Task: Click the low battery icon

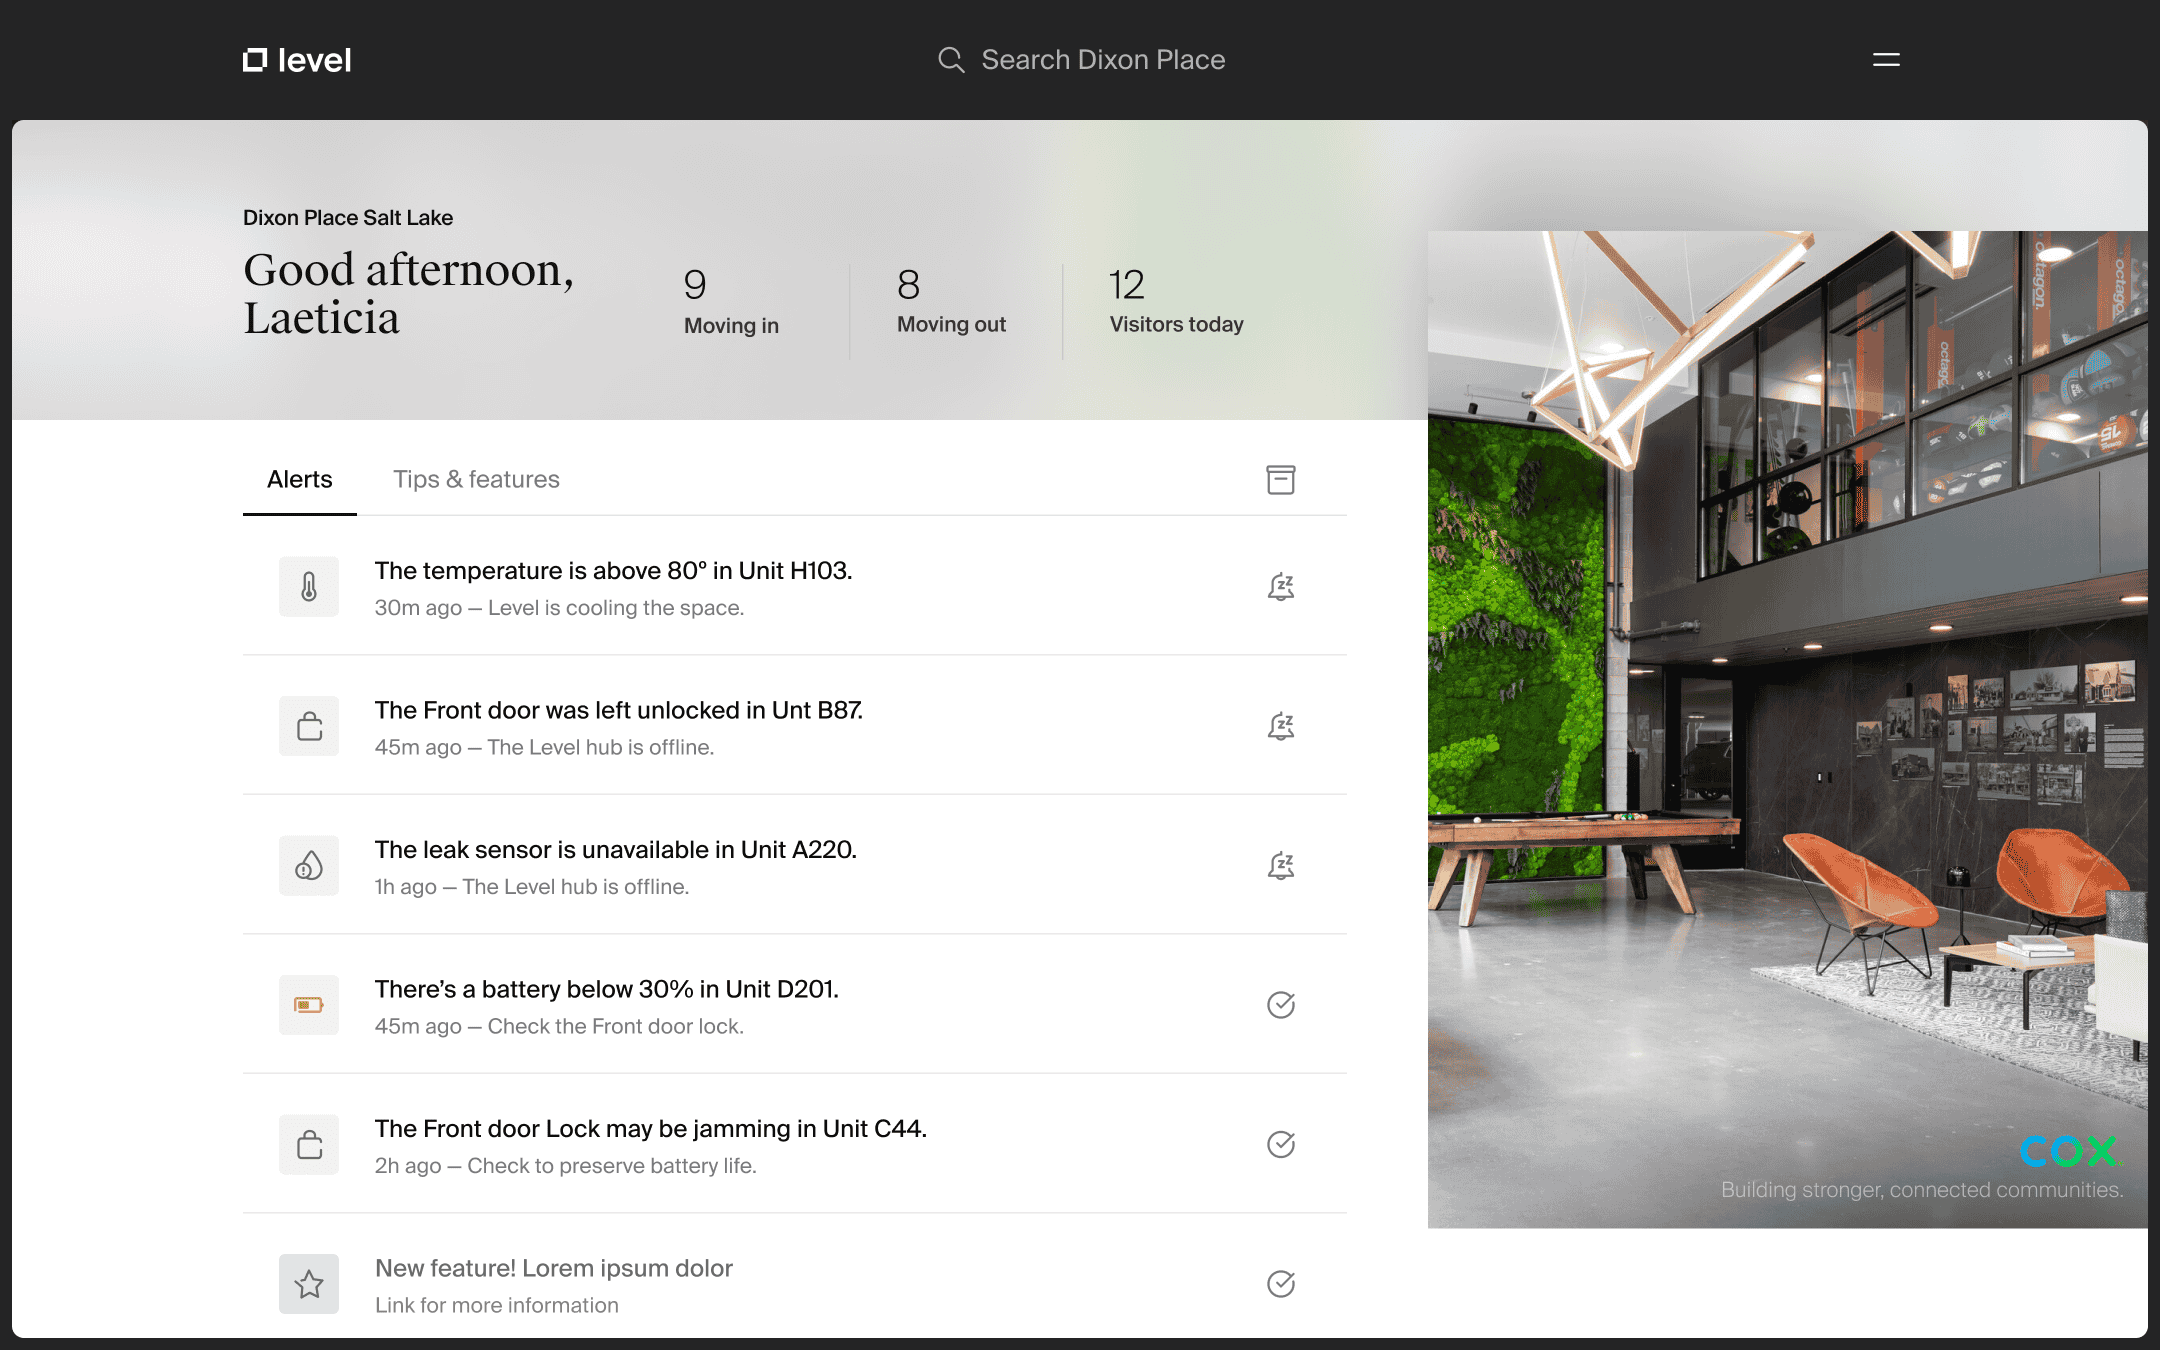Action: pos(309,1005)
